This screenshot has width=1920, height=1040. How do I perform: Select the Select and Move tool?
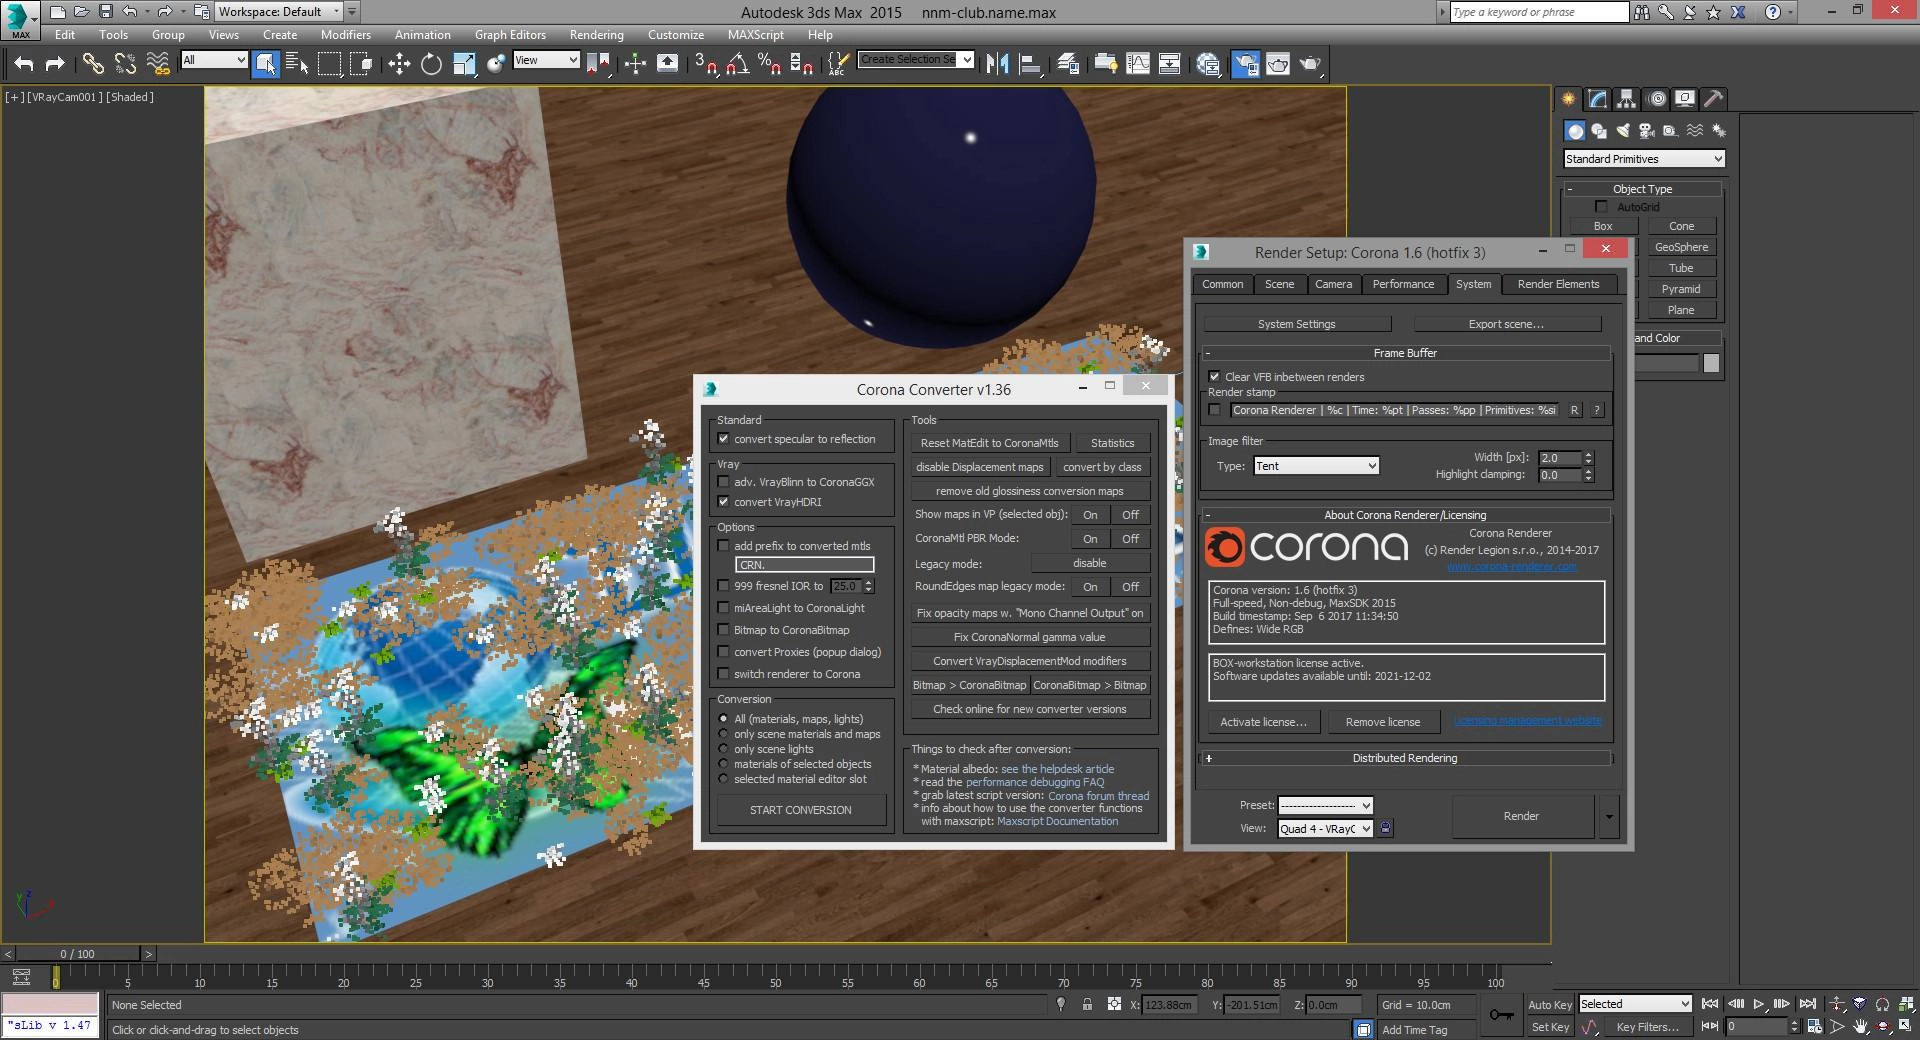(399, 64)
